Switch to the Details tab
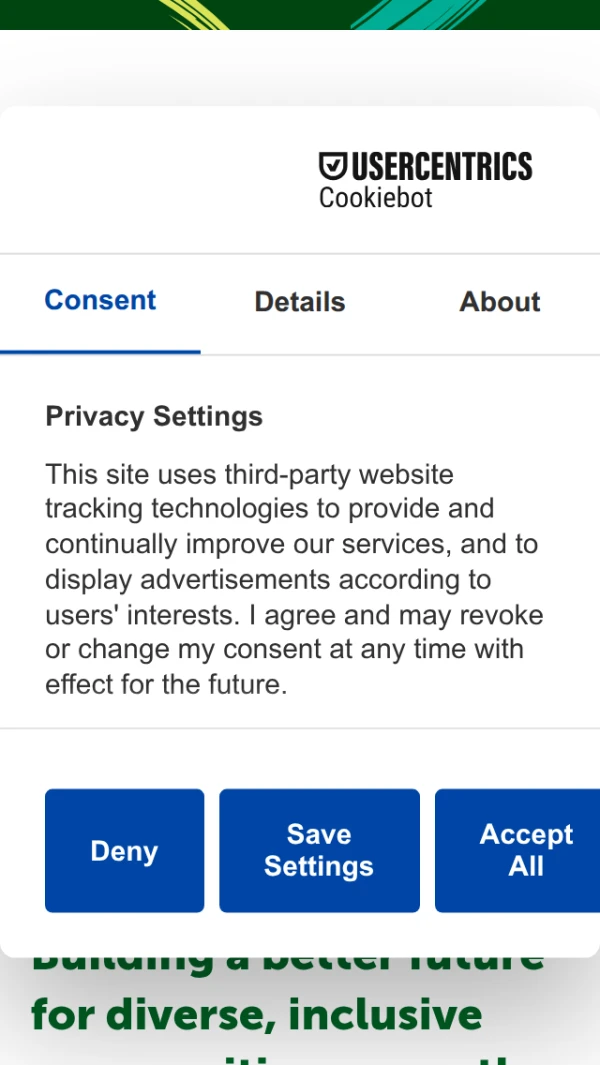600x1065 pixels. coord(299,302)
